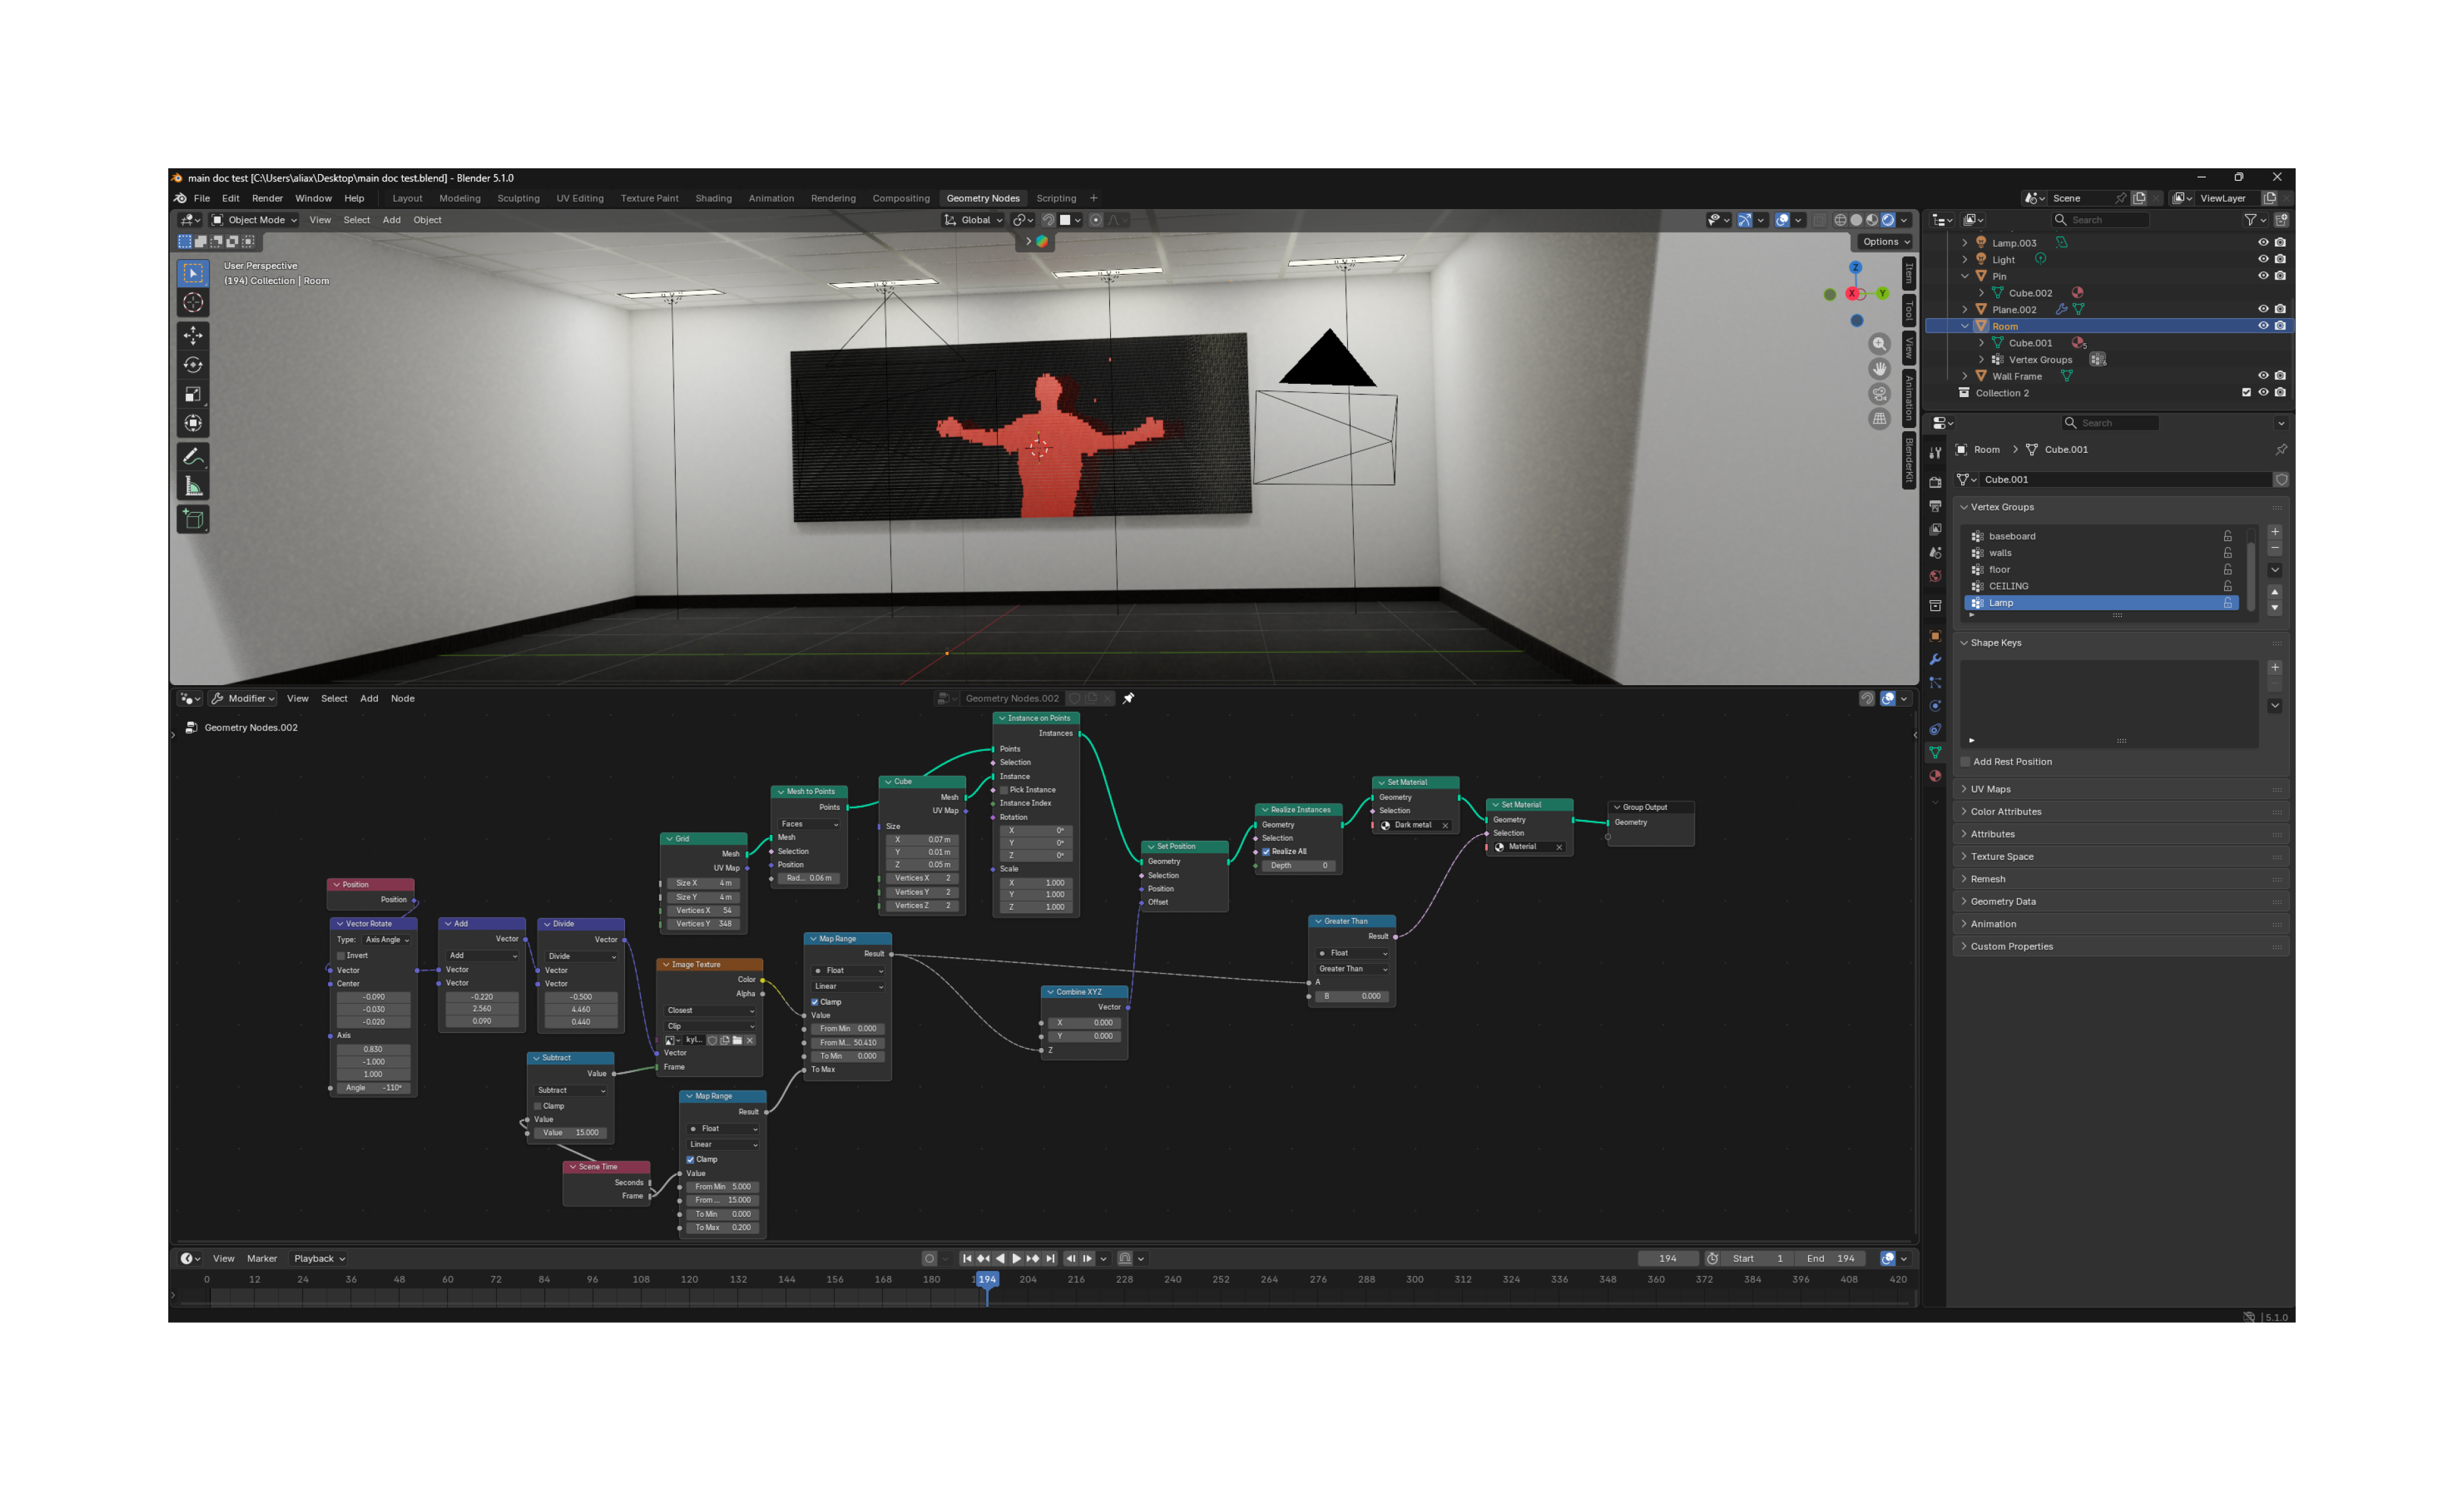
Task: Toggle Invert checkbox in Vector Rotate node
Action: tap(341, 956)
